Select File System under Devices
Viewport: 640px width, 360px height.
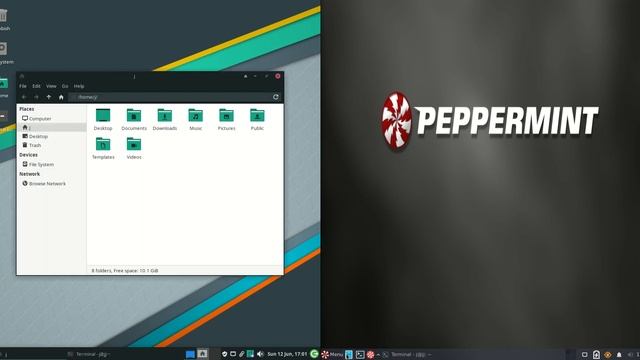click(x=52, y=164)
